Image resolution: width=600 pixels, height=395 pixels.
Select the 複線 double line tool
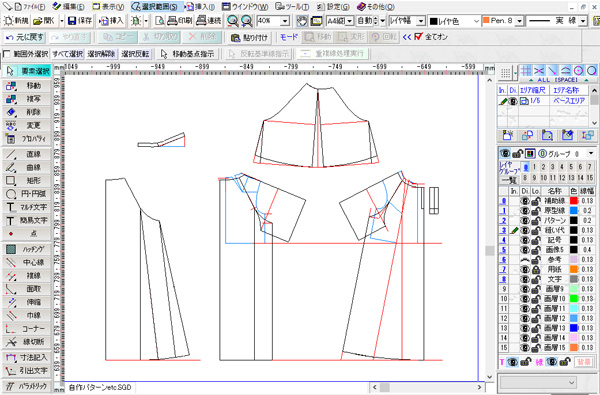tap(27, 276)
